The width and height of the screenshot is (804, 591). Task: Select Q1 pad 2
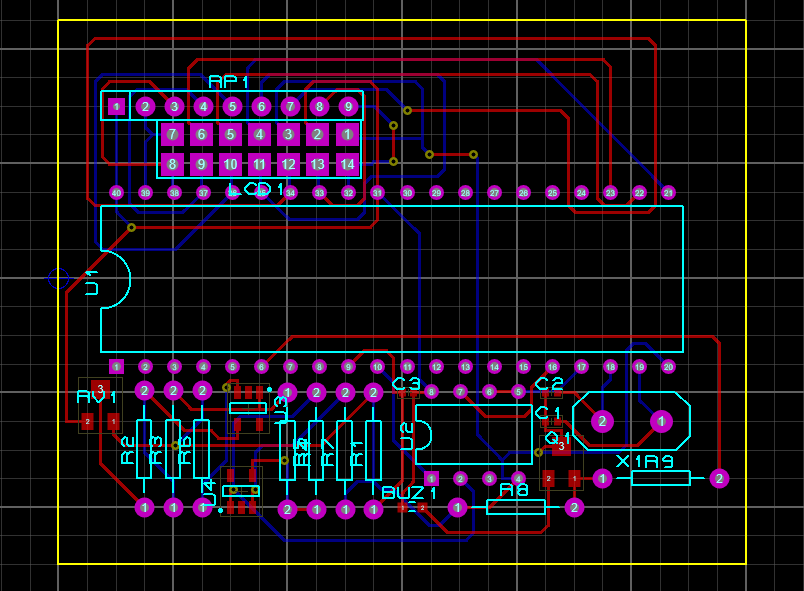[549, 479]
